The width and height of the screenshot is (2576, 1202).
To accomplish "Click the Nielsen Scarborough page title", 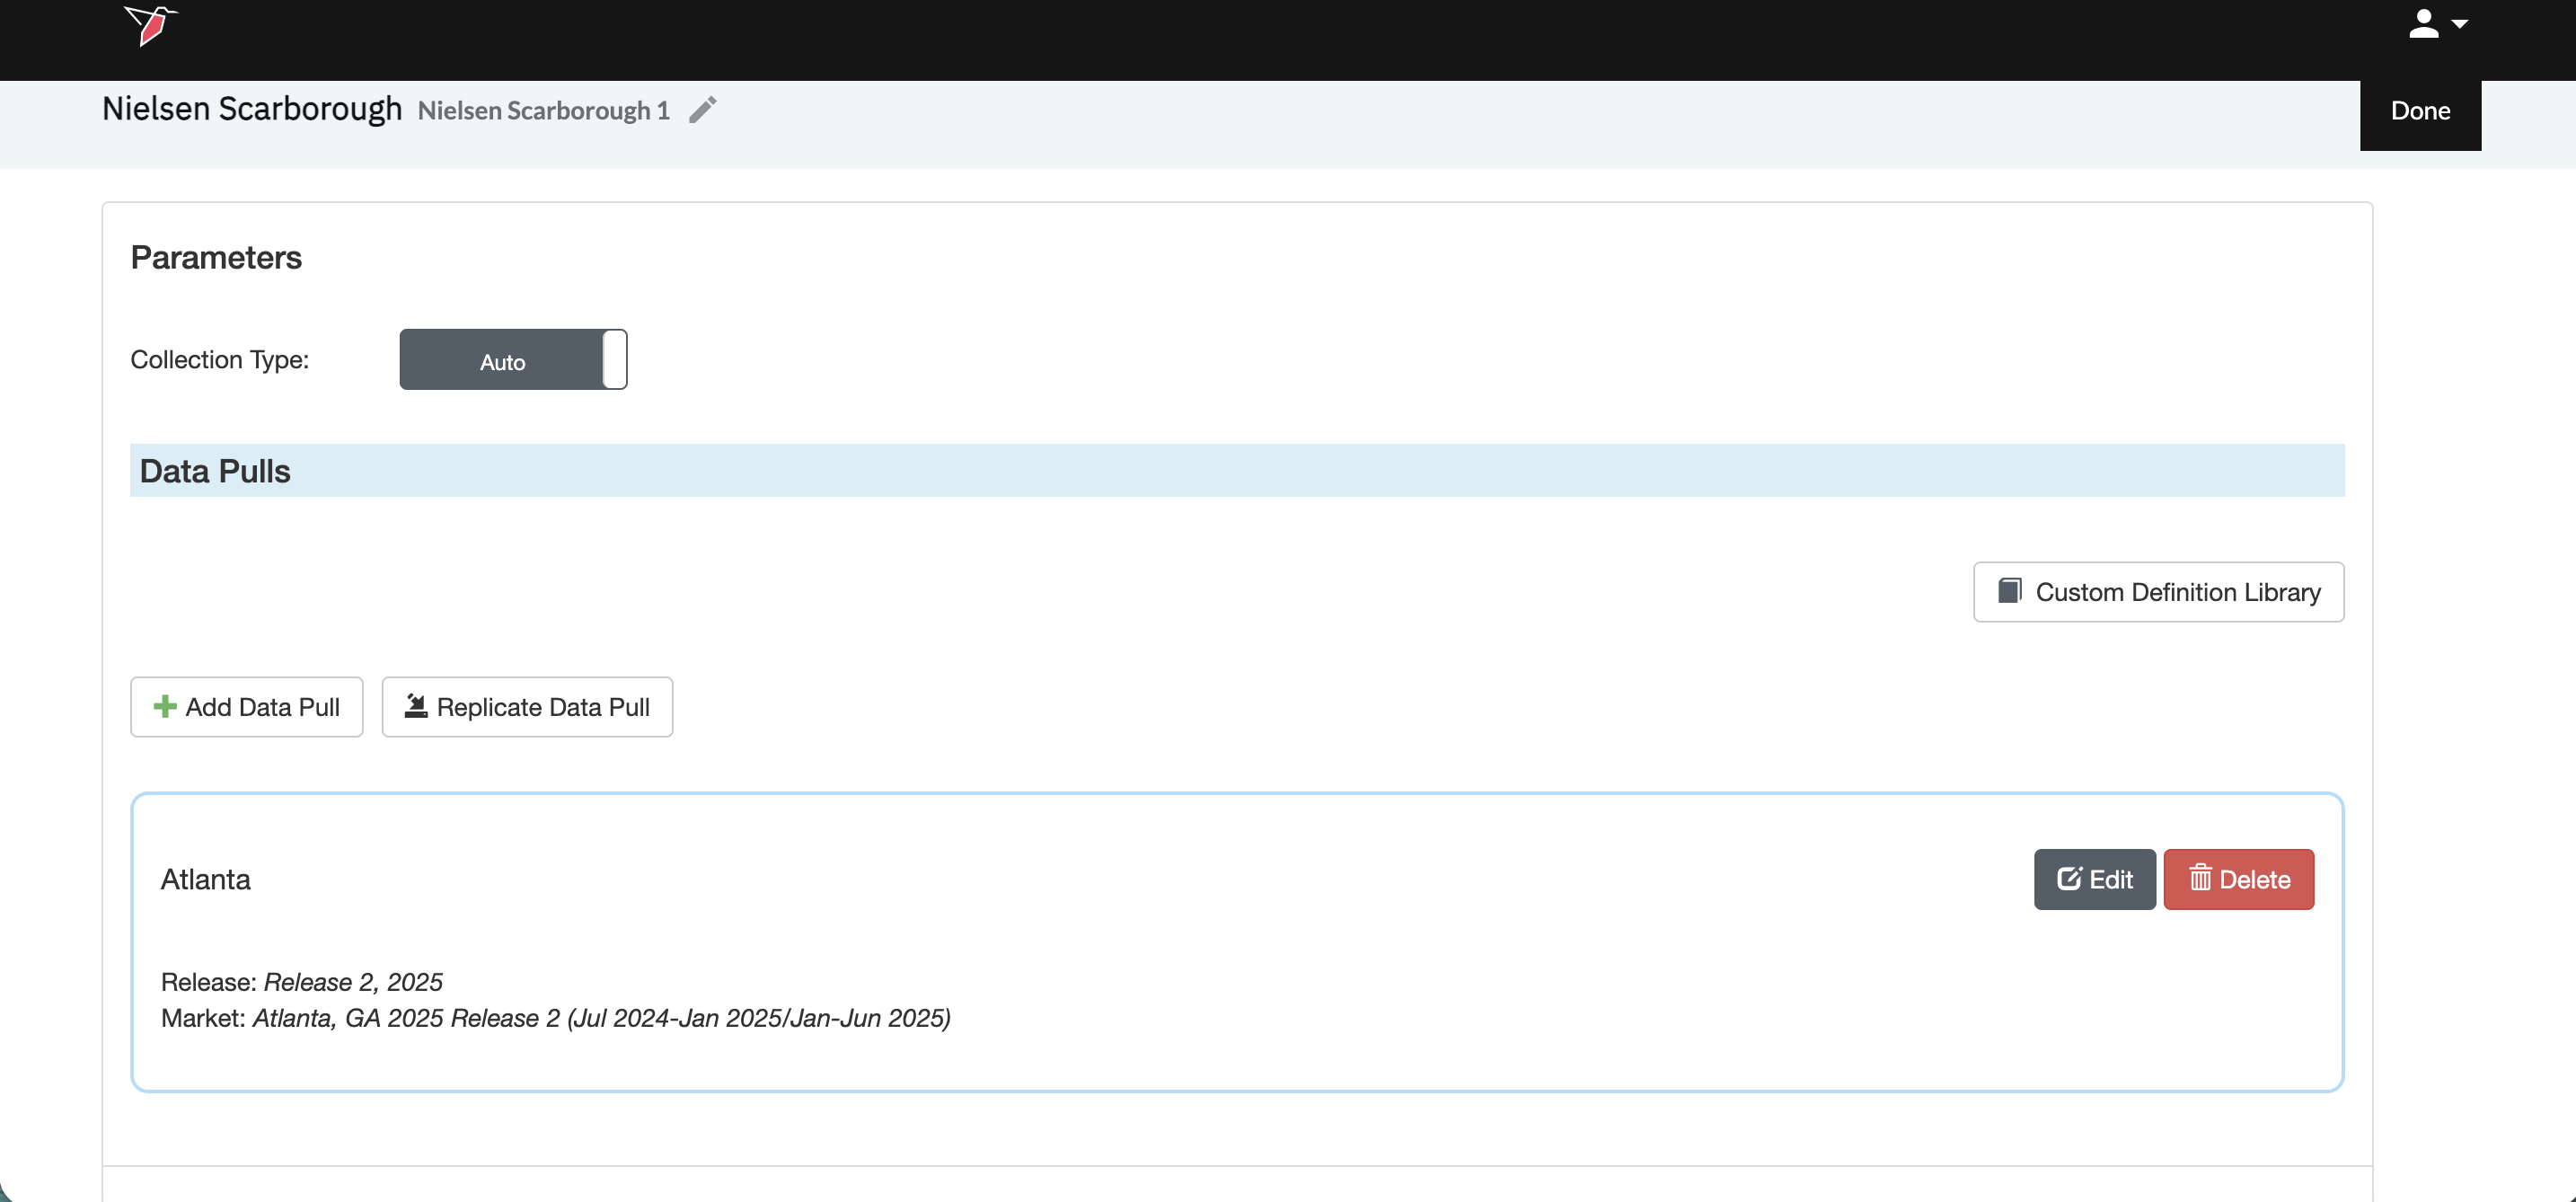I will (252, 108).
